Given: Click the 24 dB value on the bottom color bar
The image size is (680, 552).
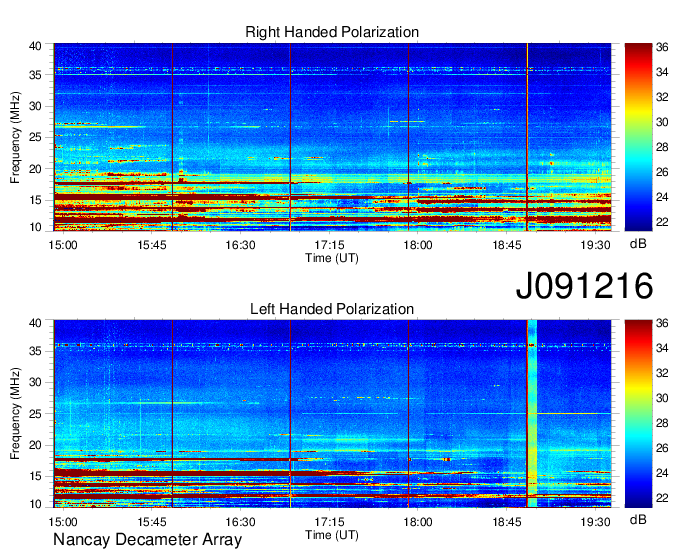Looking at the screenshot, I should (x=662, y=473).
